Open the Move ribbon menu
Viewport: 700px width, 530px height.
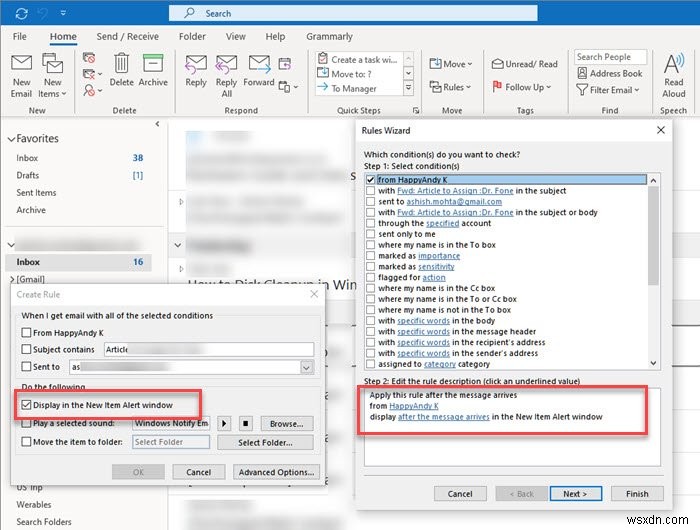coord(450,64)
